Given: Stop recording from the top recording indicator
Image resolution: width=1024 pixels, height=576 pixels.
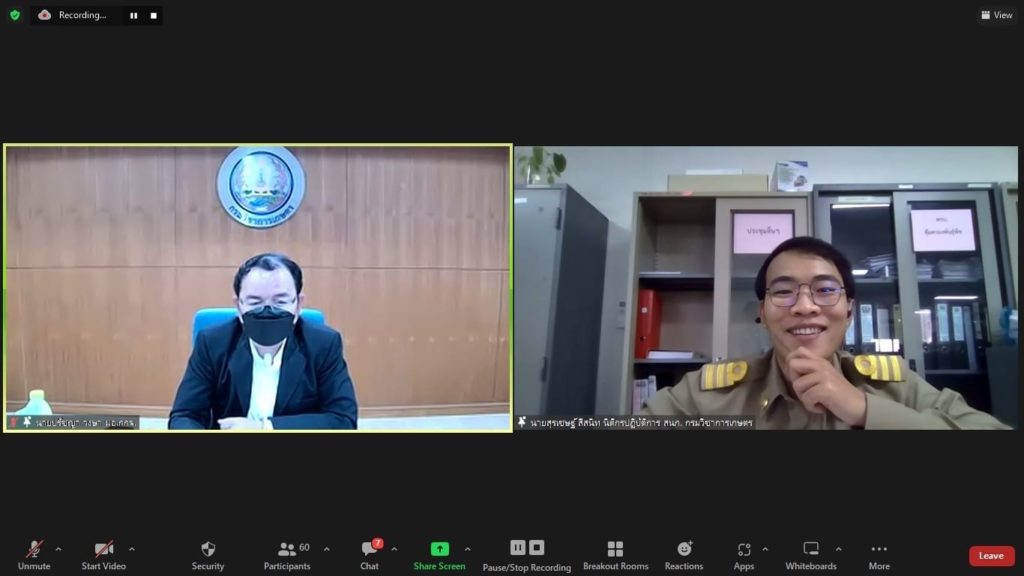Looking at the screenshot, I should [153, 15].
